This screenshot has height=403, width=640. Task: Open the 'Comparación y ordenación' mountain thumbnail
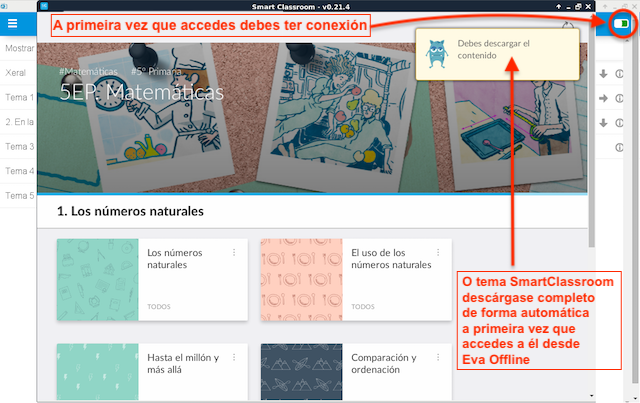tap(302, 372)
